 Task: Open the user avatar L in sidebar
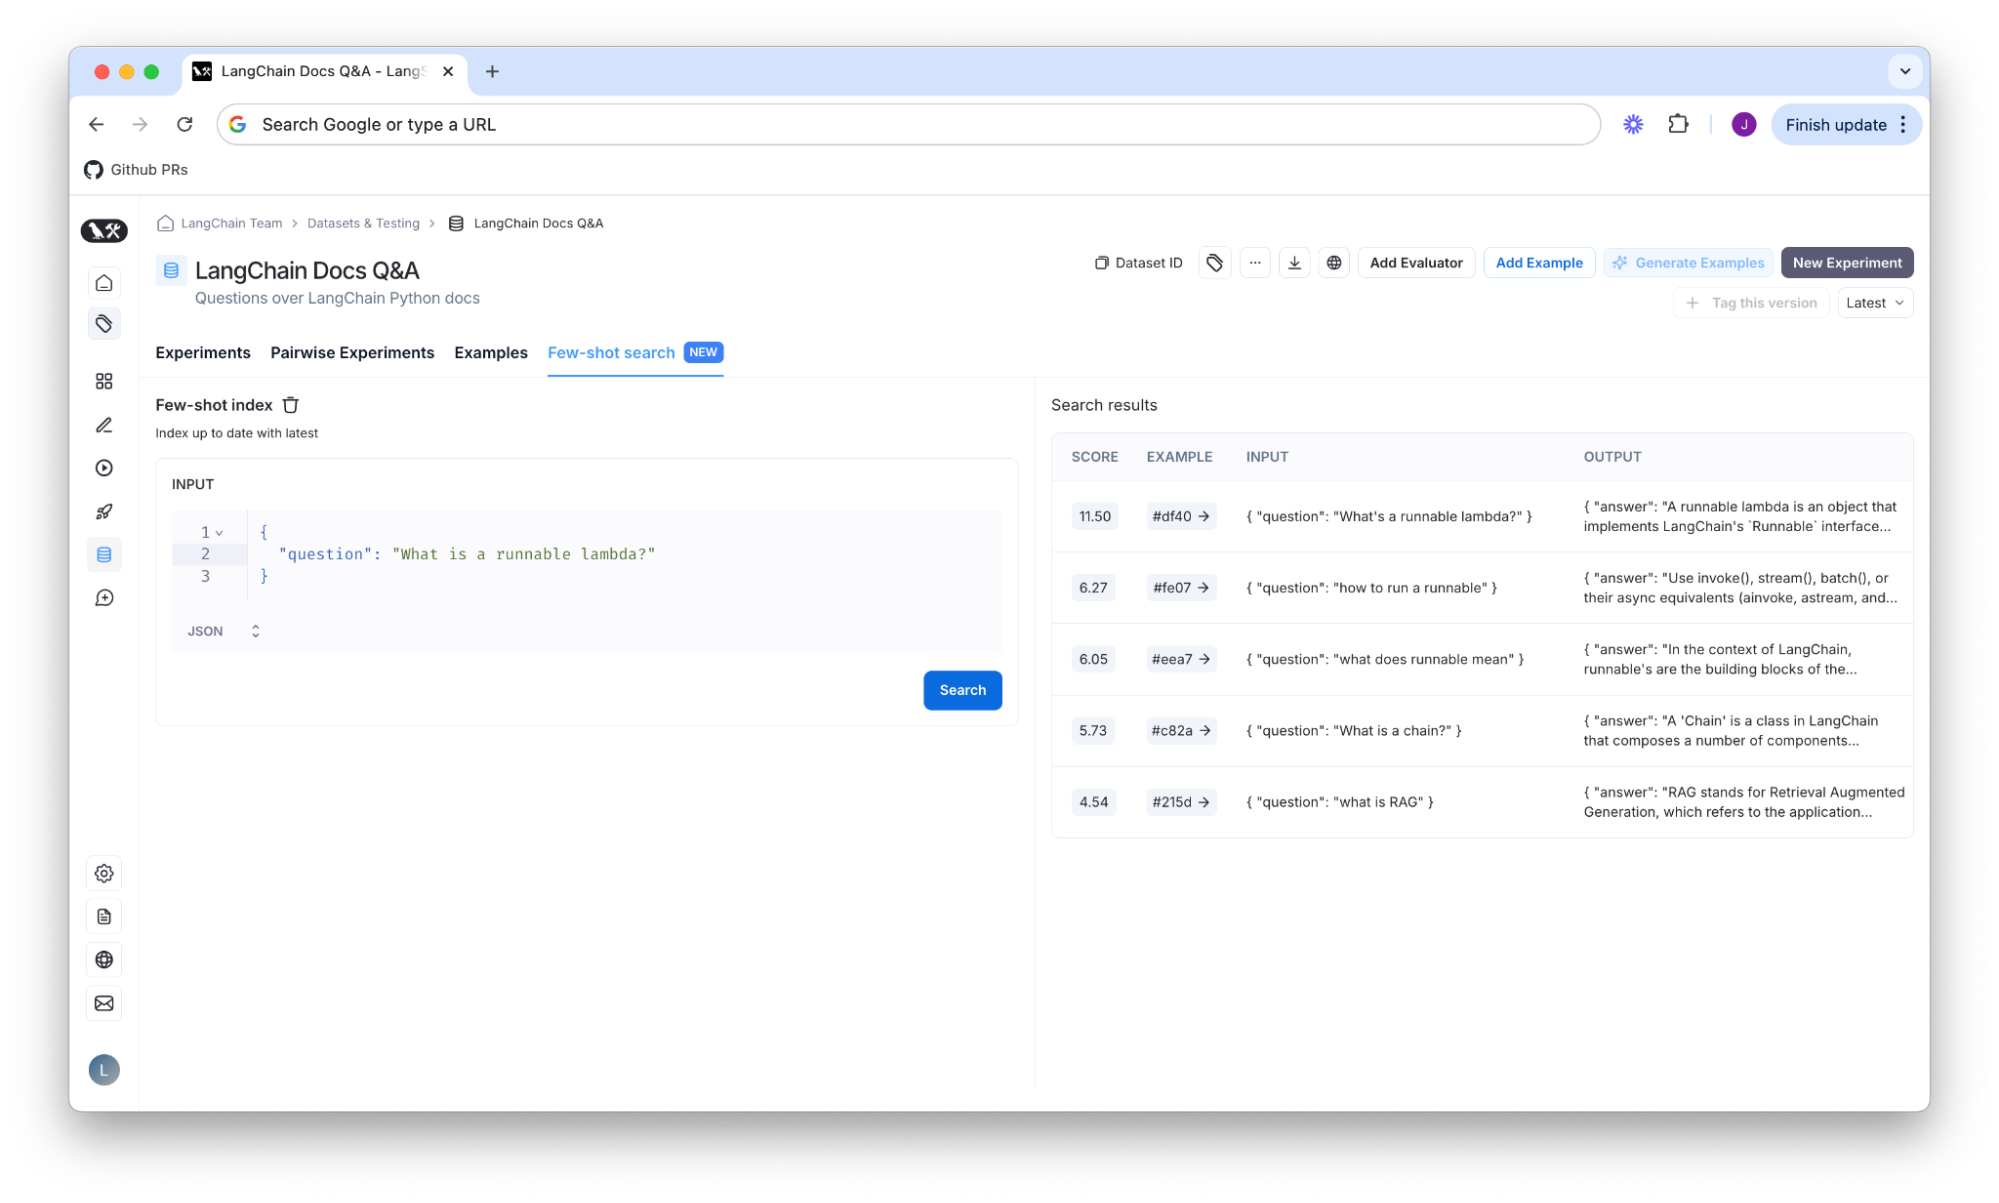pyautogui.click(x=104, y=1070)
